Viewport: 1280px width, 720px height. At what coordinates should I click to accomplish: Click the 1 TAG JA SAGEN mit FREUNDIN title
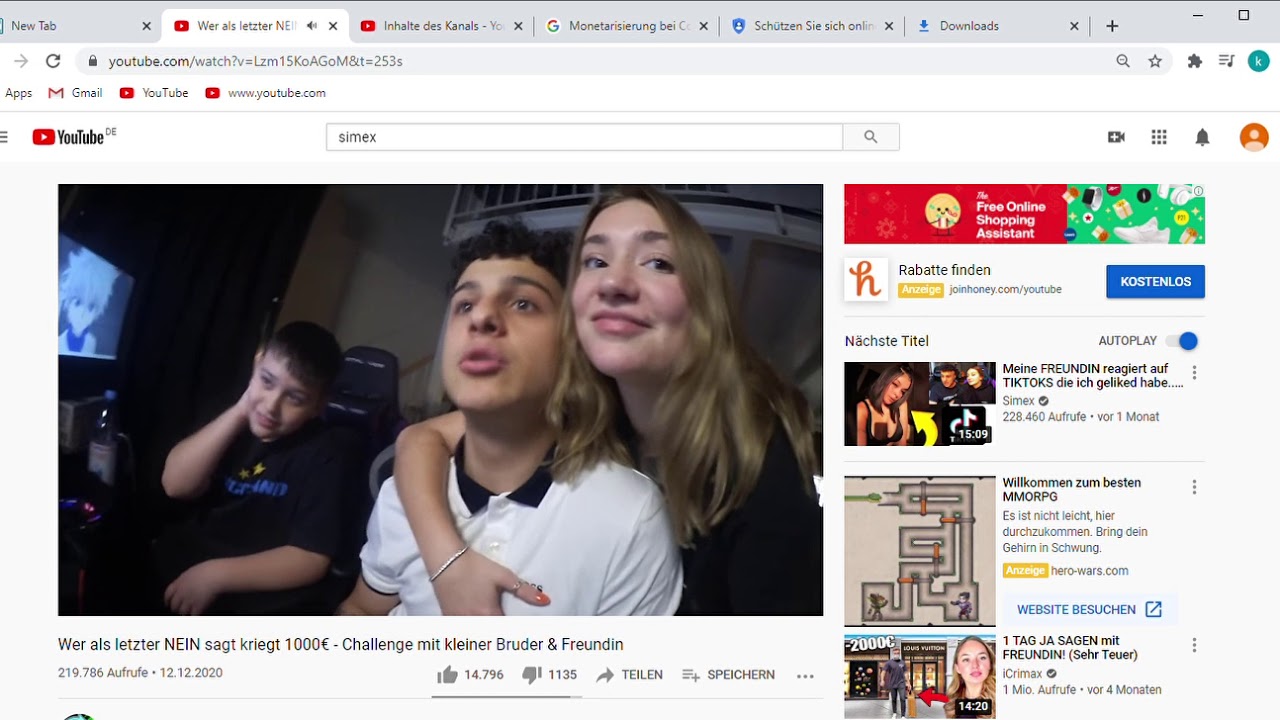(x=1070, y=648)
